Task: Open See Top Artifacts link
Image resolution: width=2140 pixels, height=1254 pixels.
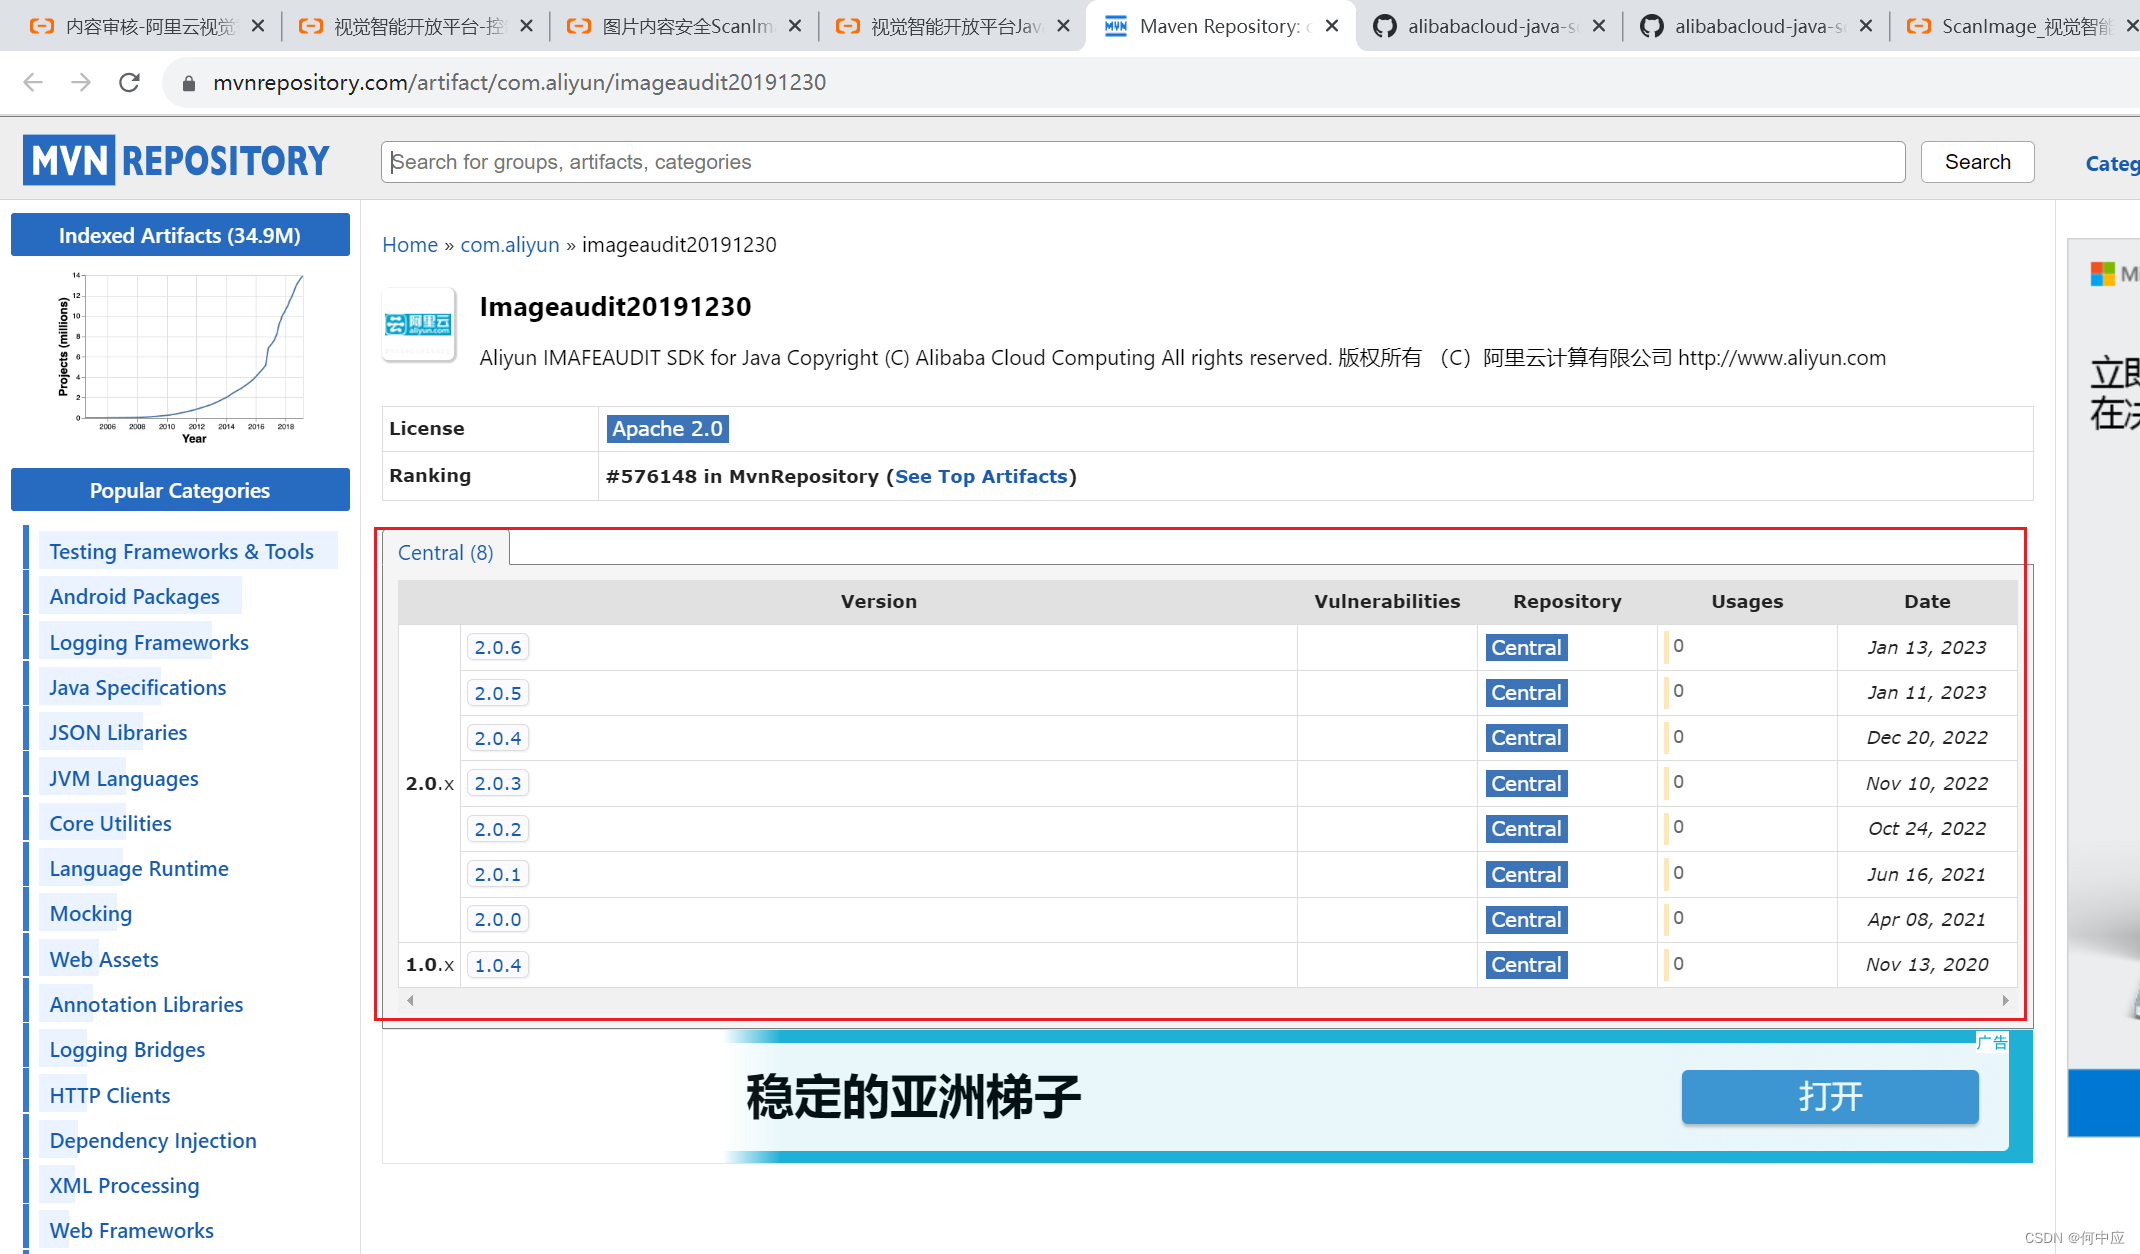Action: pyautogui.click(x=980, y=476)
